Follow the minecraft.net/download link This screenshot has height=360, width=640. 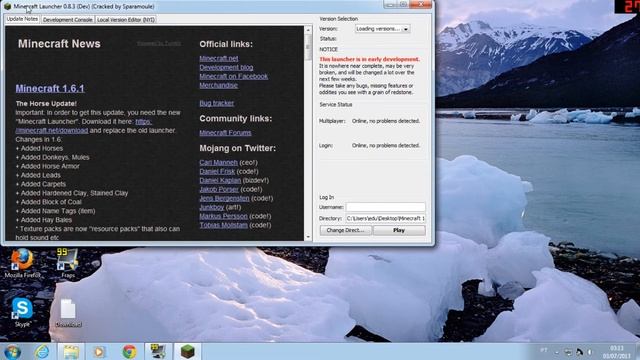pyautogui.click(x=51, y=131)
